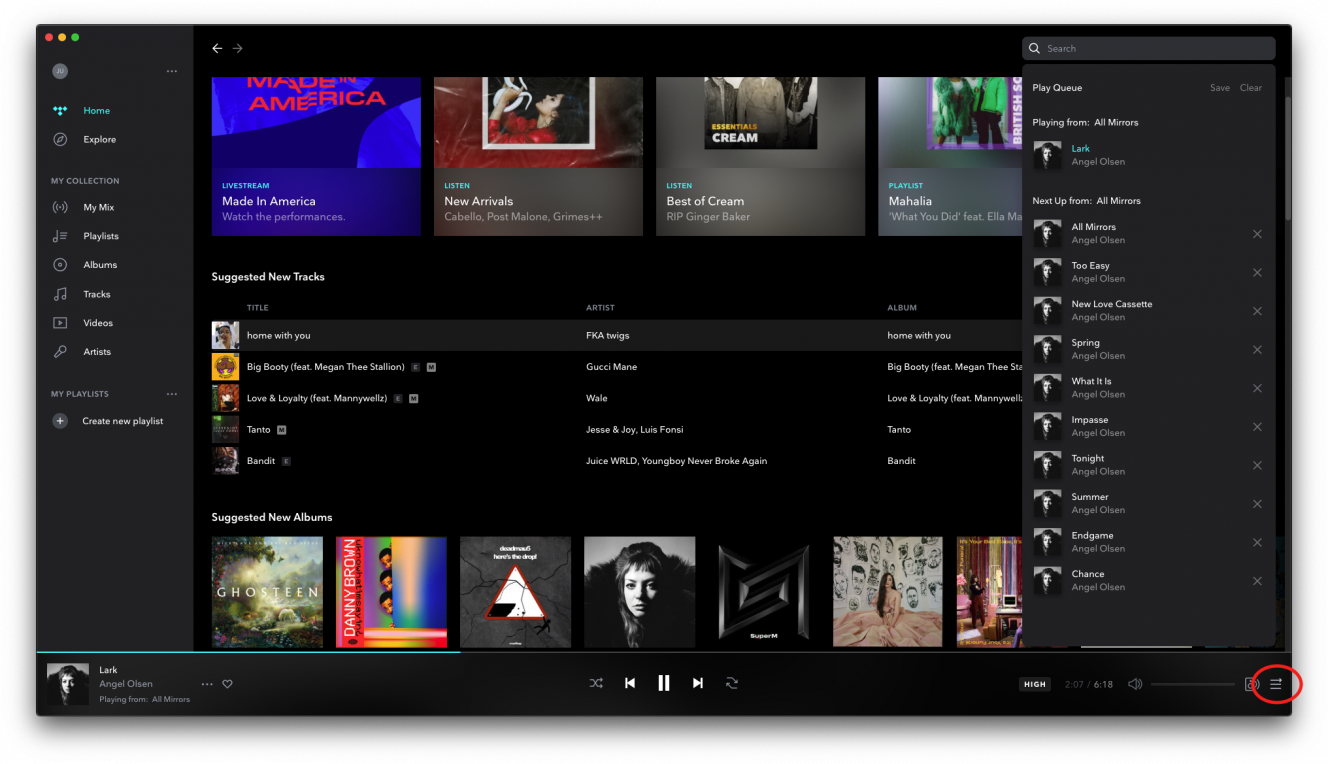Seek in the track progress bar
Screen dimensions: 1328x764
664,652
